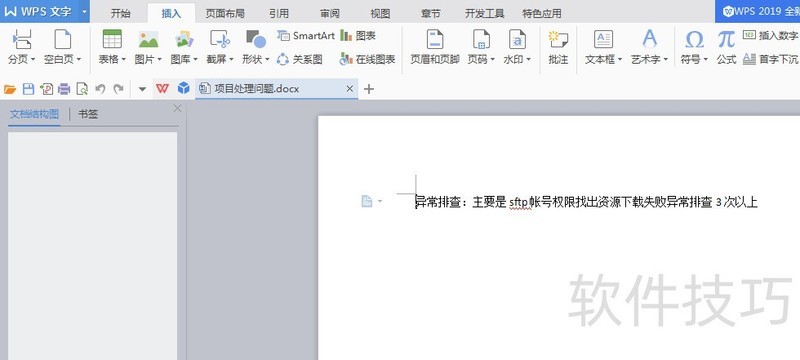
Task: Expand the 截屏 dropdown arrow
Action: [231, 60]
